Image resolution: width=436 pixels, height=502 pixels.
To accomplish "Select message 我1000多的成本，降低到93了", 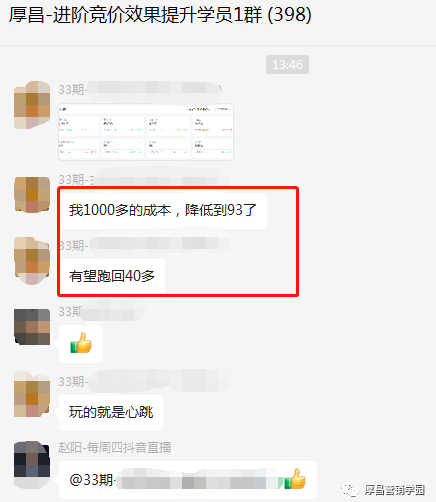I will coord(163,210).
